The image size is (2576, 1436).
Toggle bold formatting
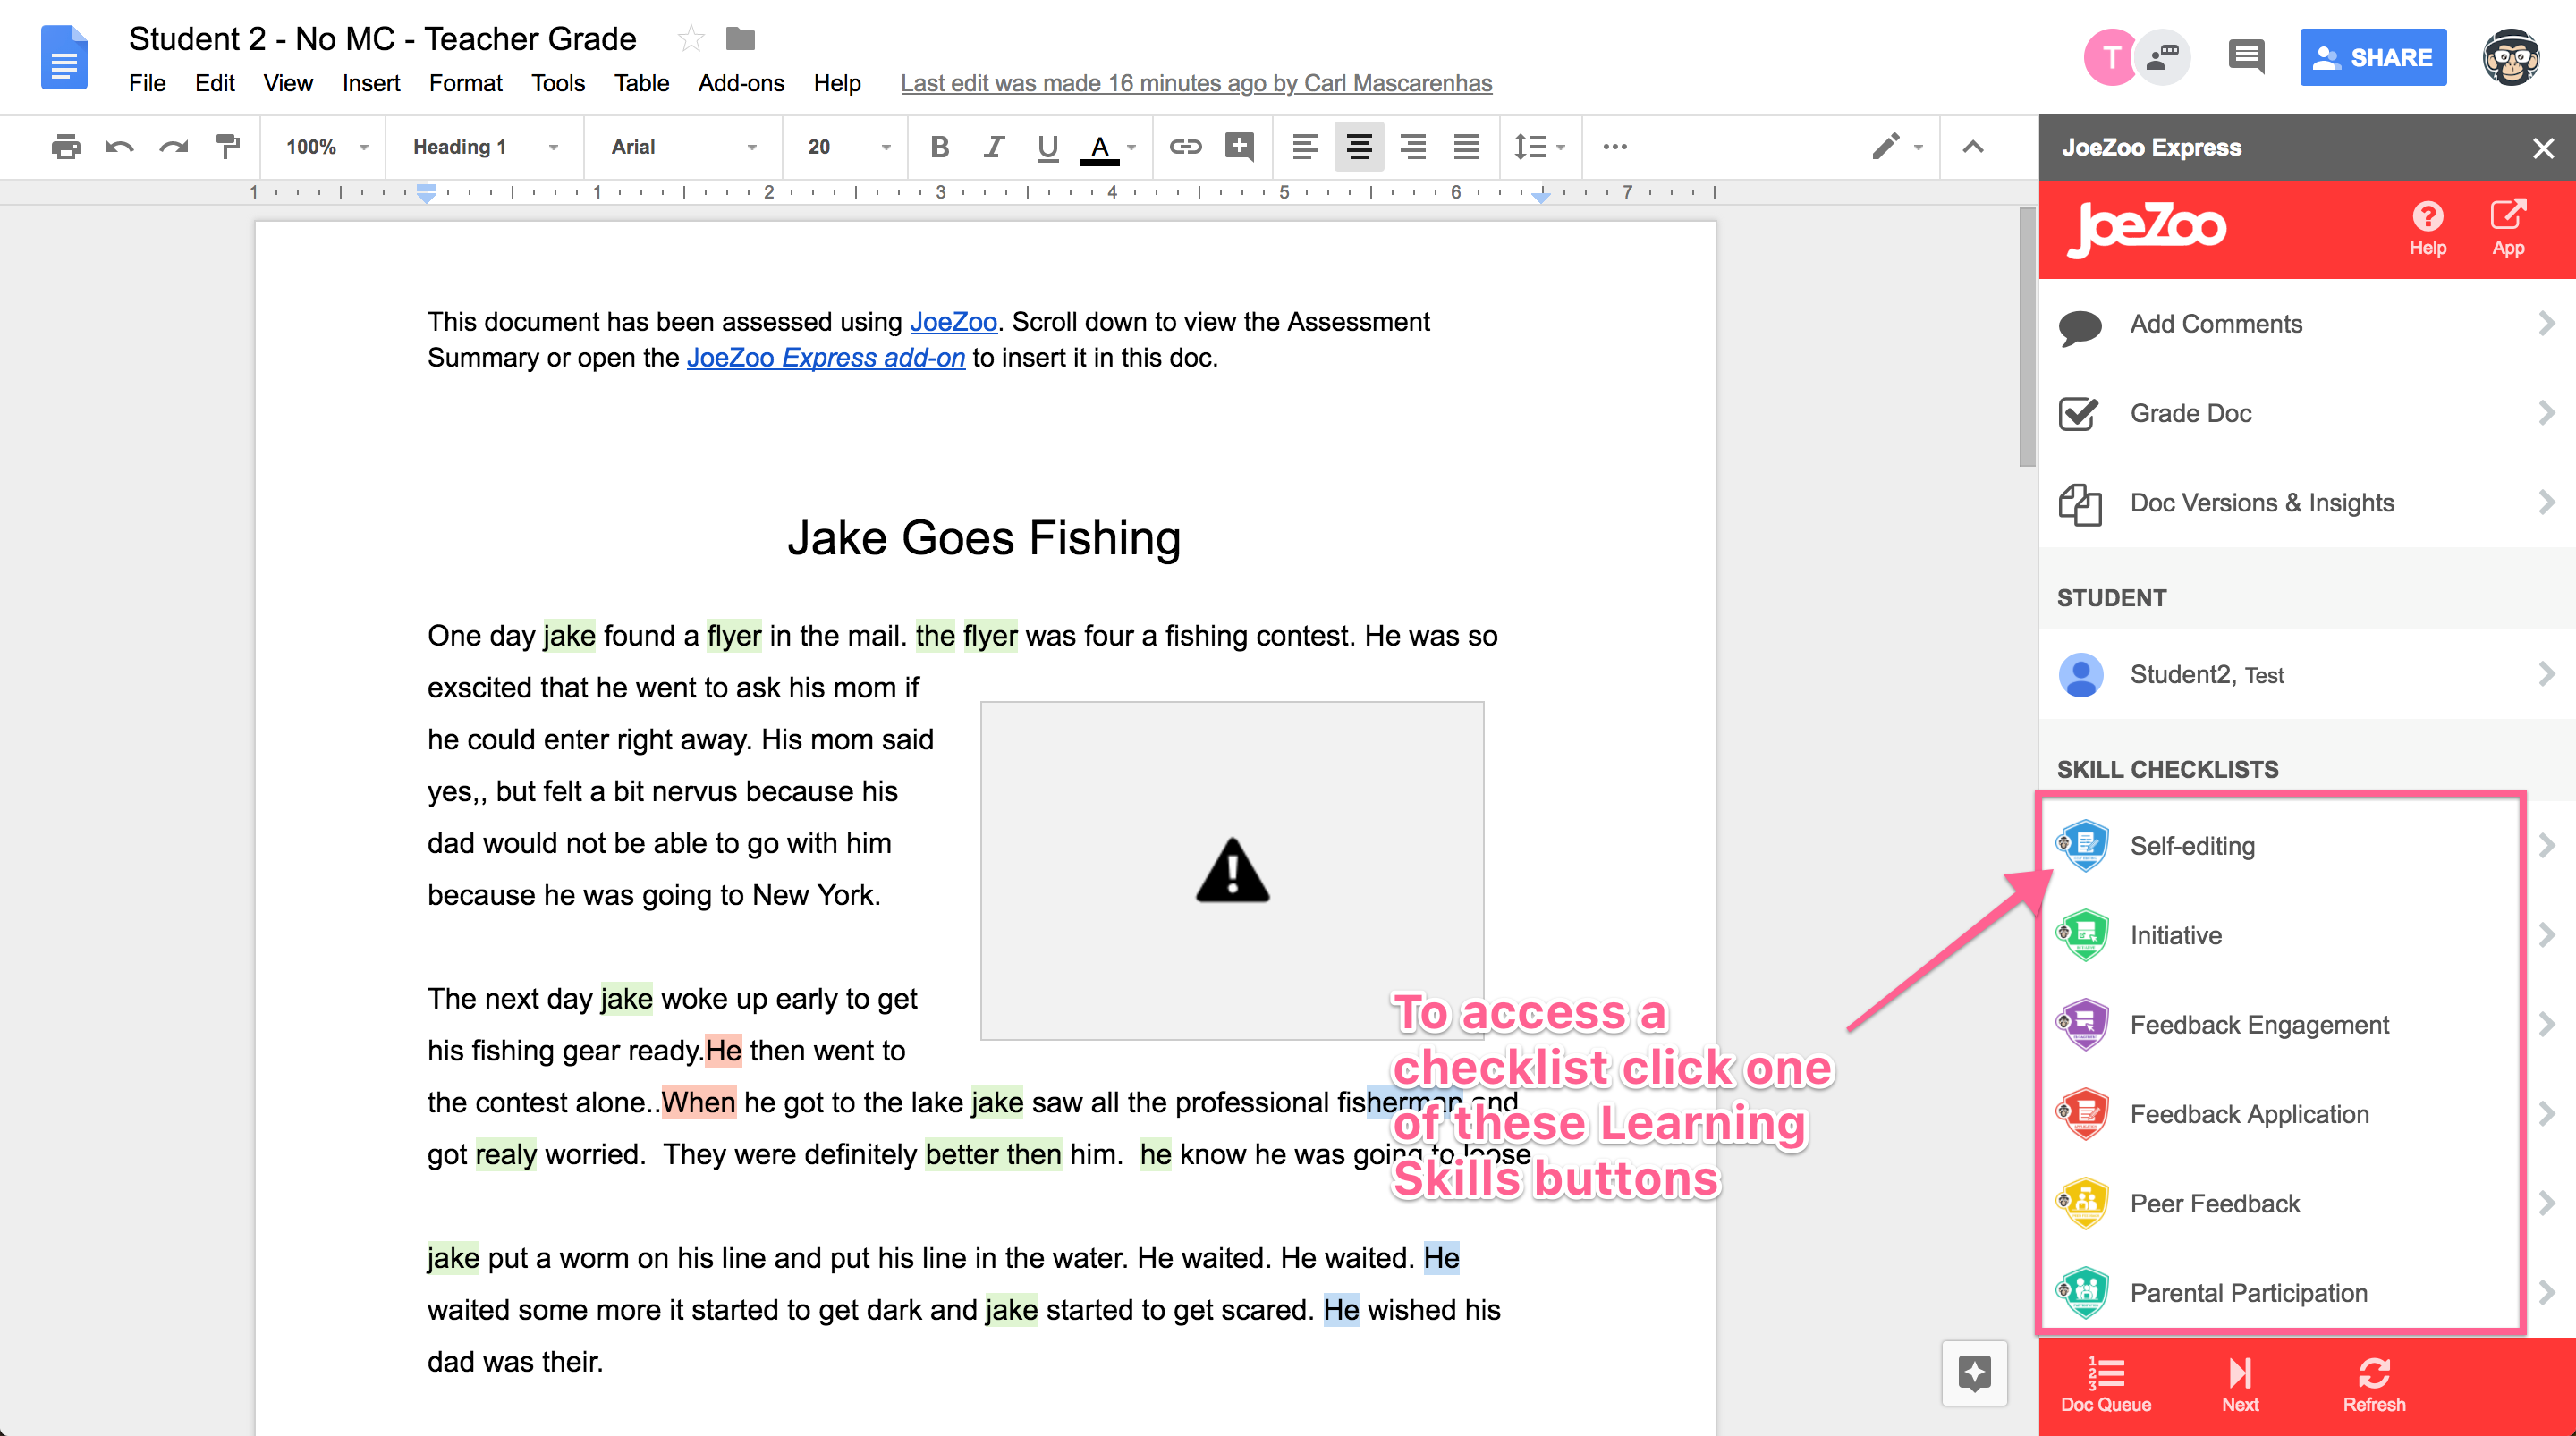[939, 147]
